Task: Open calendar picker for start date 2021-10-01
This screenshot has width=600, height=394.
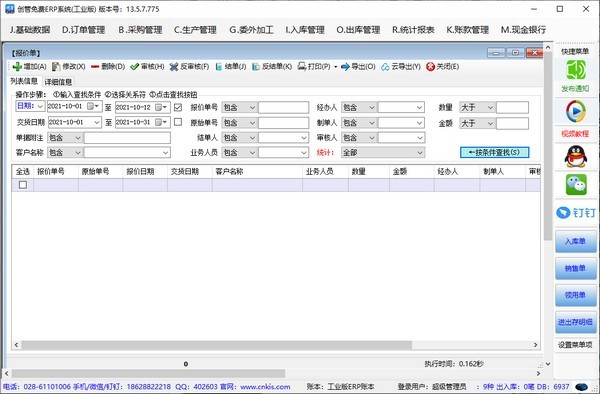Action: pos(93,106)
